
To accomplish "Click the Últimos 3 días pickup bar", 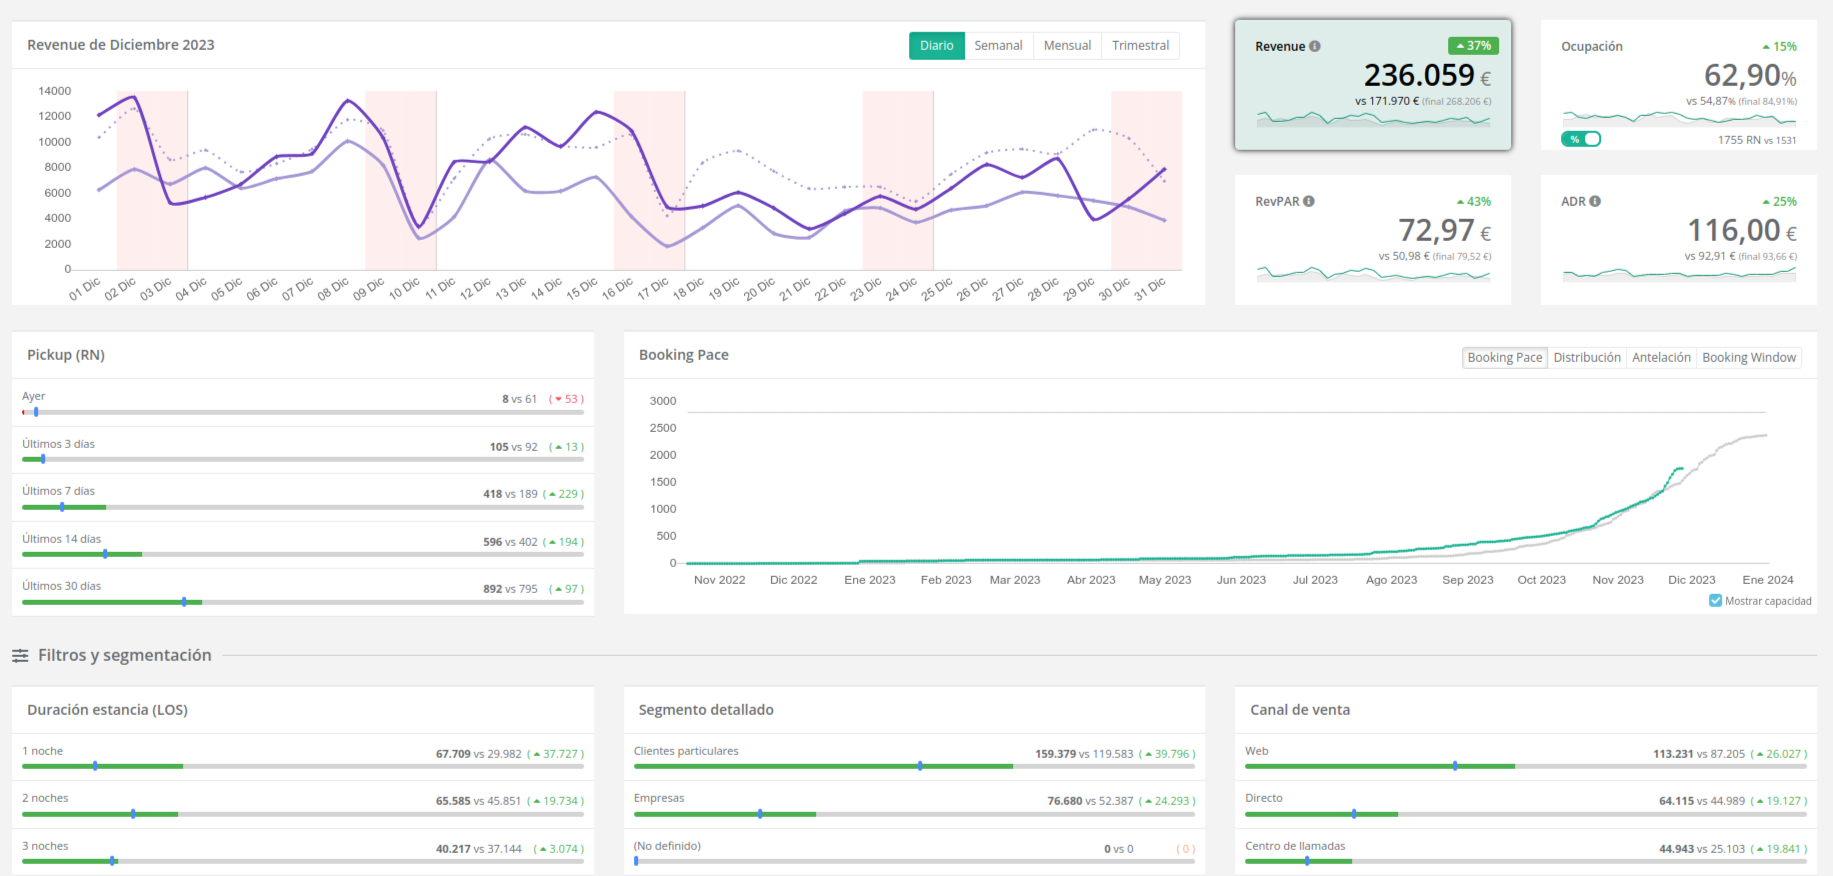I will click(303, 459).
